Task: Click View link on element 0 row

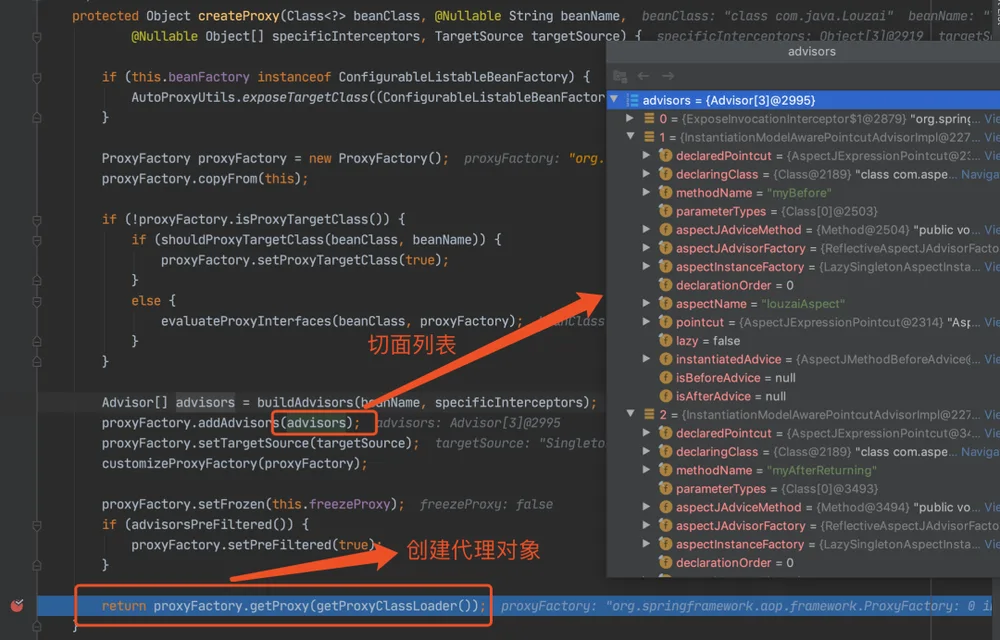Action: tap(992, 119)
